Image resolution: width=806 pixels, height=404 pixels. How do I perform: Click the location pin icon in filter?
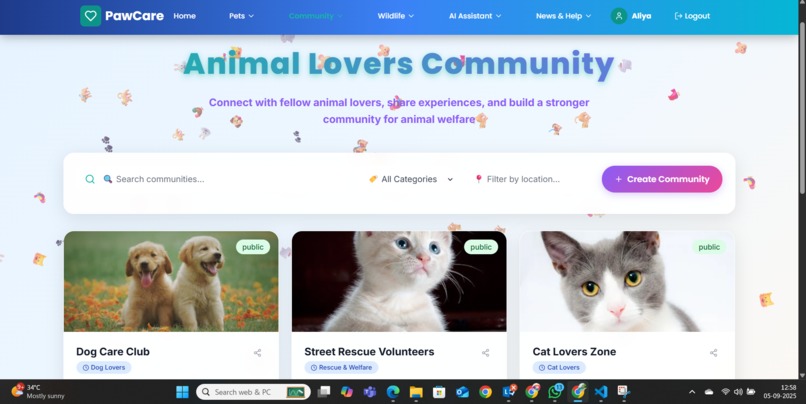click(x=479, y=179)
